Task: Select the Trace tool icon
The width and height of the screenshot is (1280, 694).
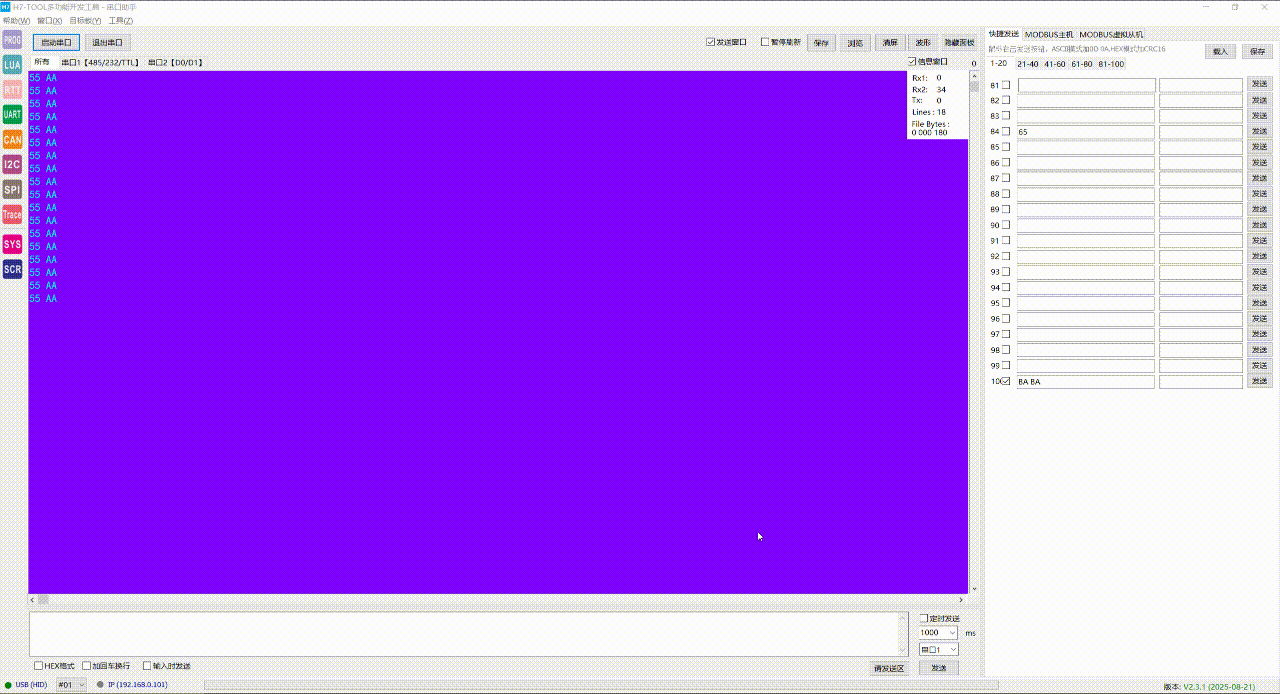Action: tap(12, 214)
